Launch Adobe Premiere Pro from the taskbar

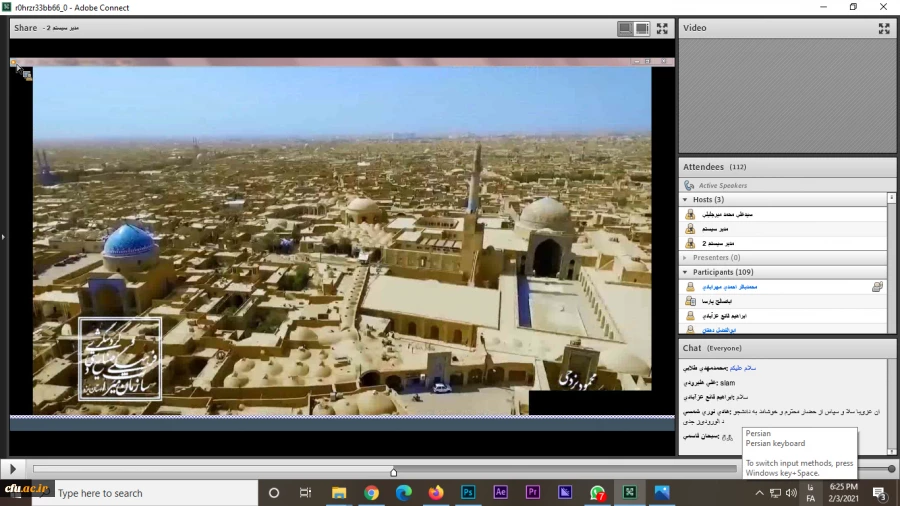tap(532, 493)
